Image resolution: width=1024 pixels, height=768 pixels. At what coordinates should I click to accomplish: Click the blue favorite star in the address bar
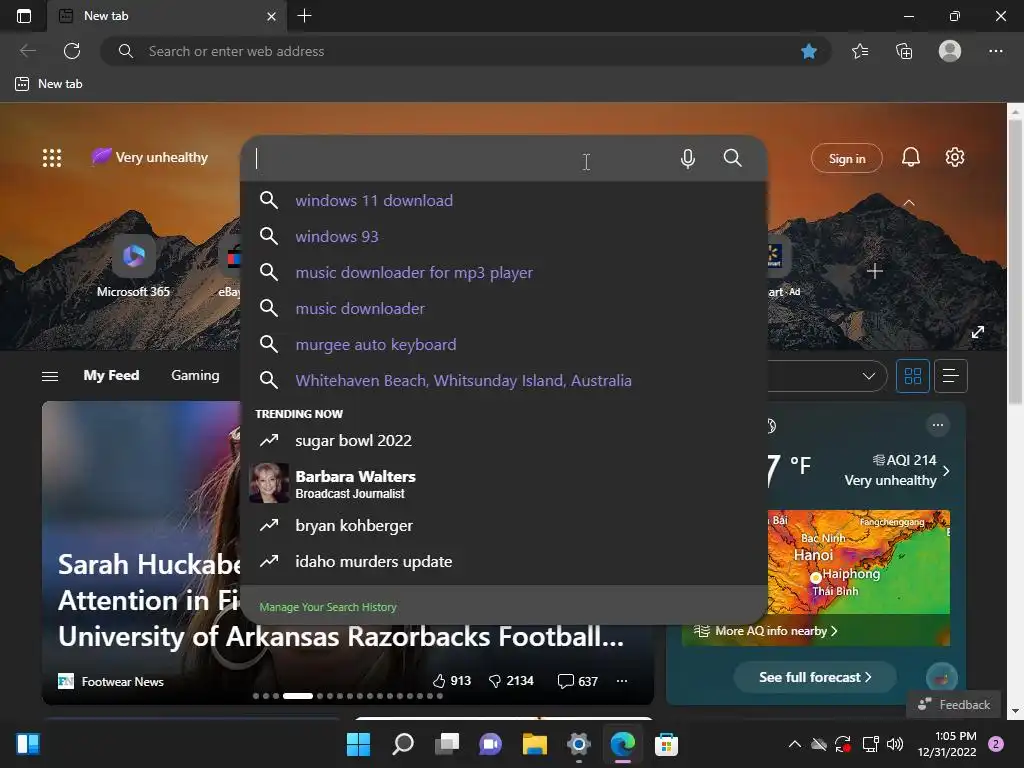(x=808, y=51)
